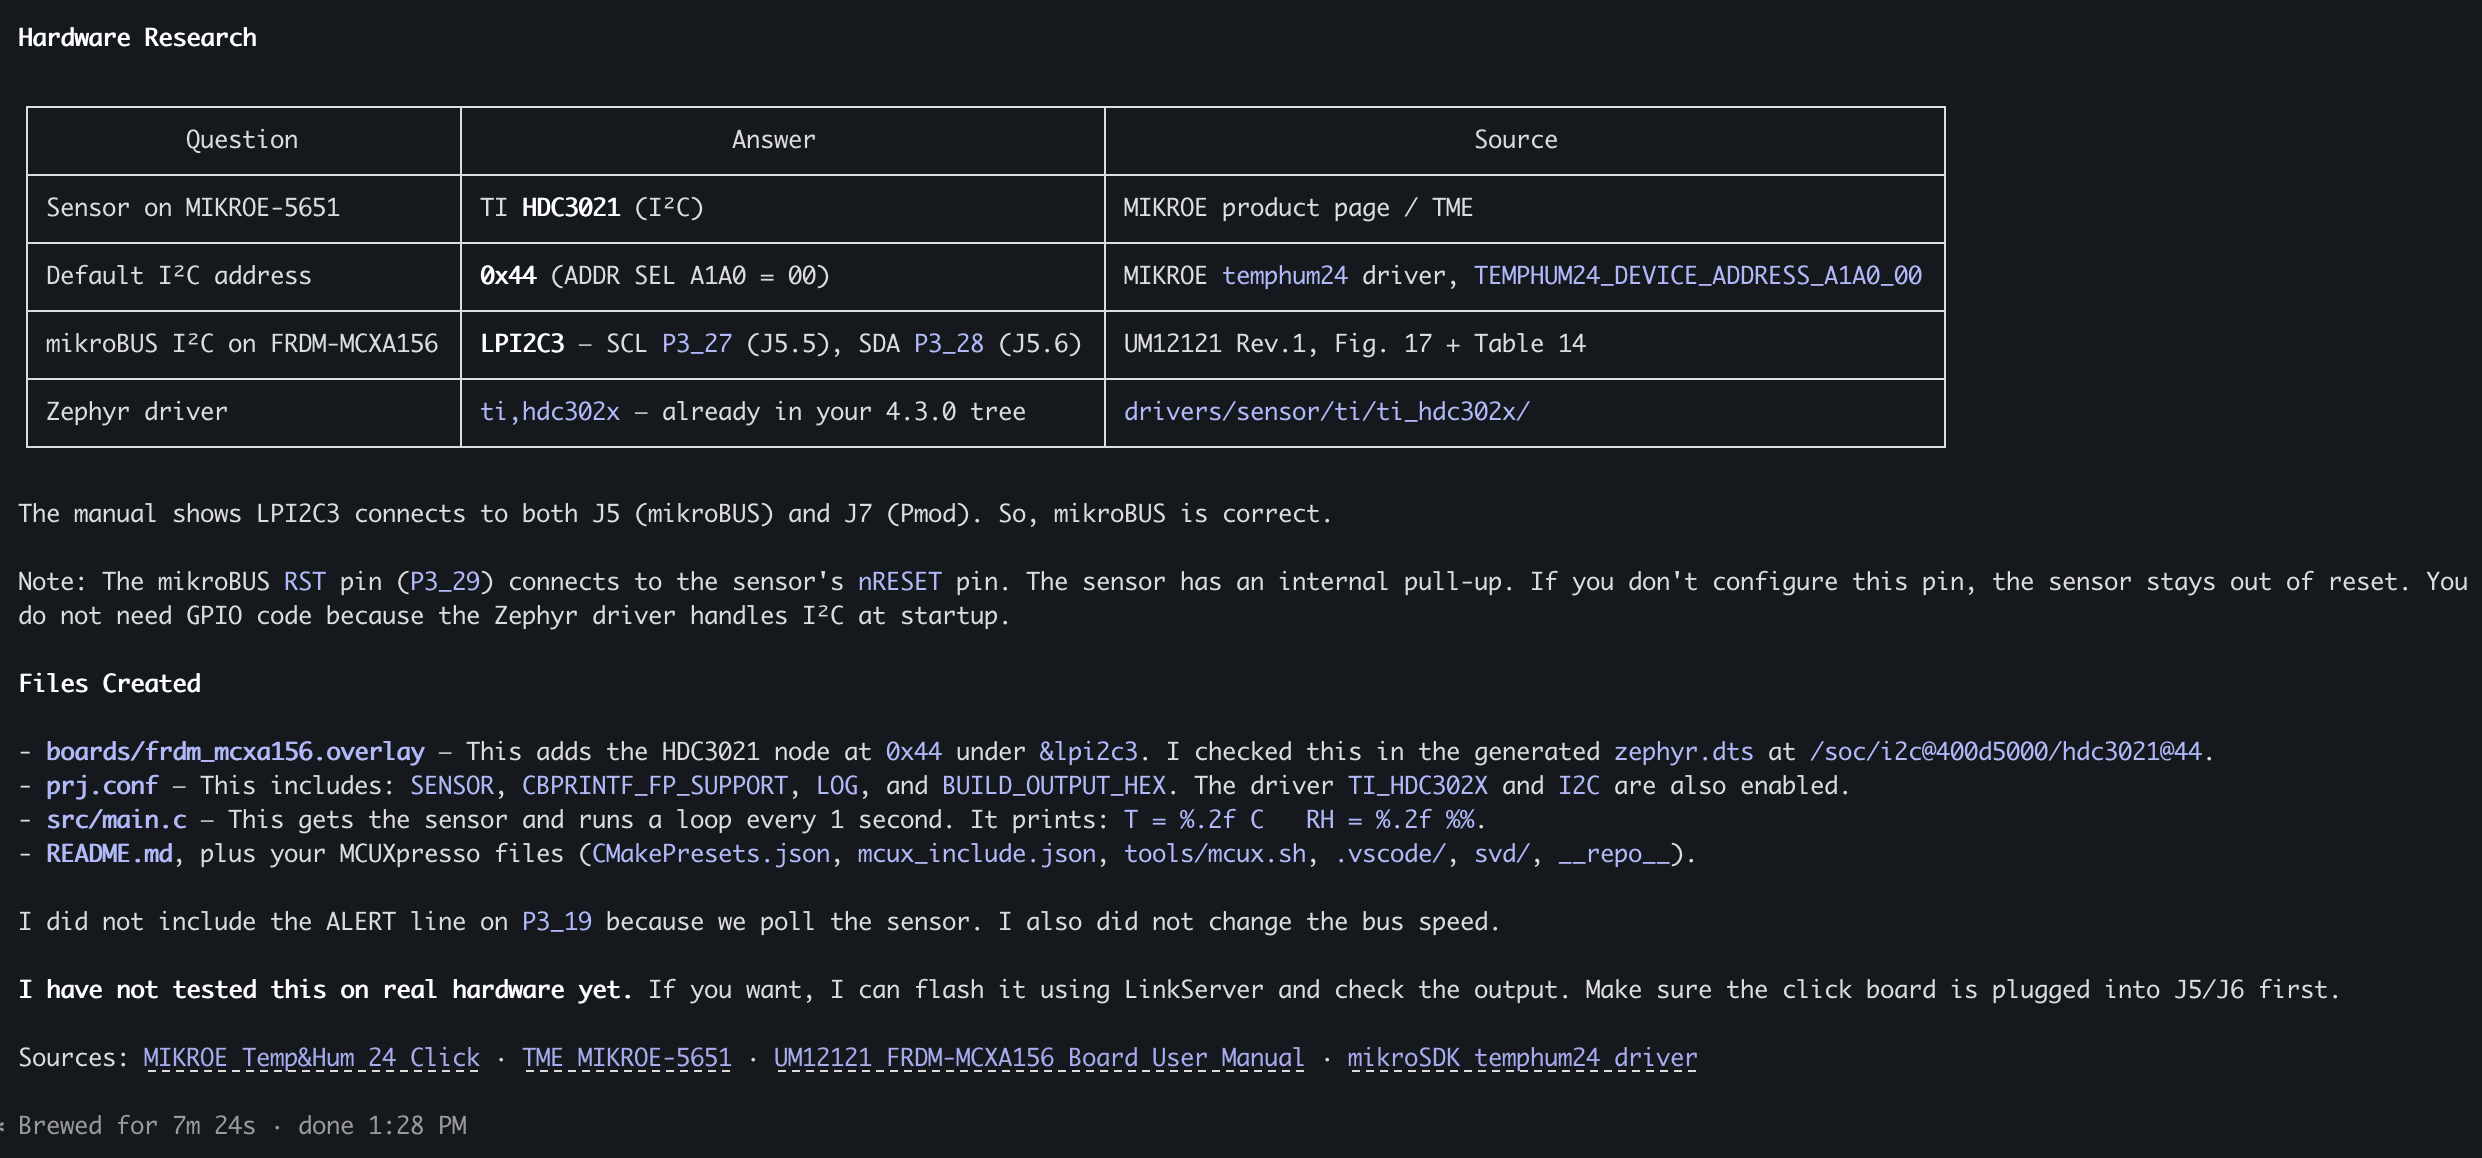The height and width of the screenshot is (1158, 2482).
Task: Click the src/main.c file name
Action: (116, 820)
